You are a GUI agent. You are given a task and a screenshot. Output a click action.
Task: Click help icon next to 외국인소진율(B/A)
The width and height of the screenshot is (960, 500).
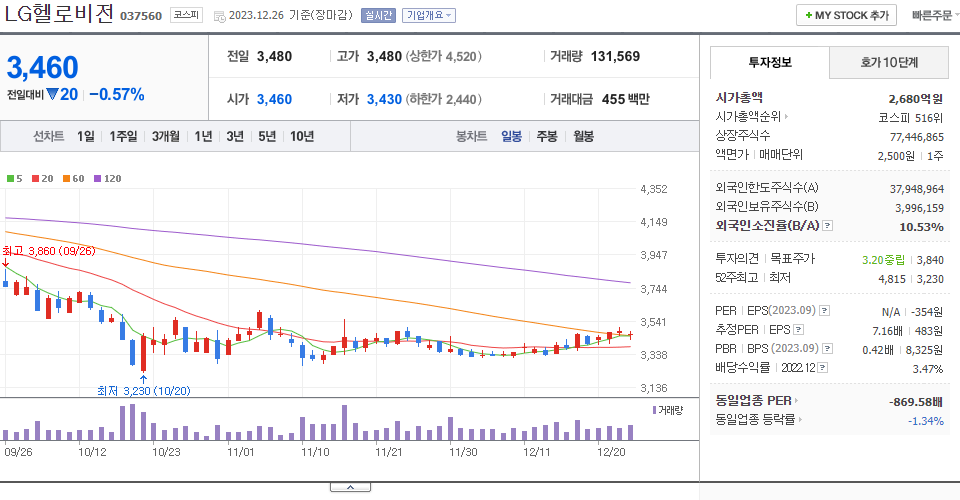827,226
